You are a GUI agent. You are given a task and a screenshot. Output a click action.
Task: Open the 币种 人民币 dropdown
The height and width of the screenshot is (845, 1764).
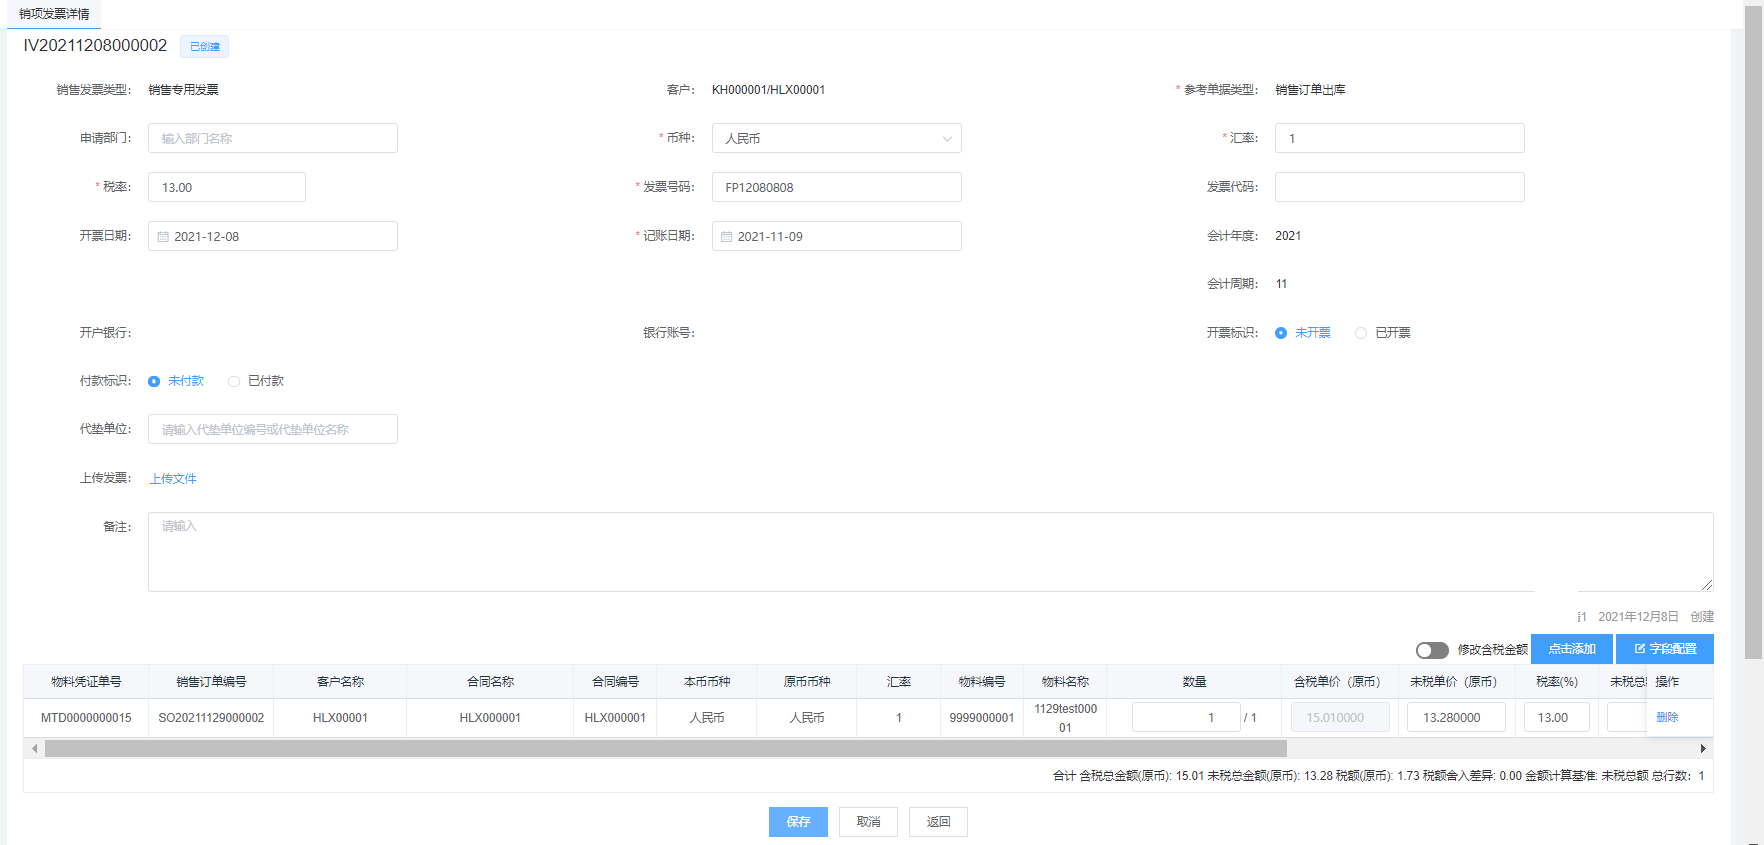click(x=836, y=138)
